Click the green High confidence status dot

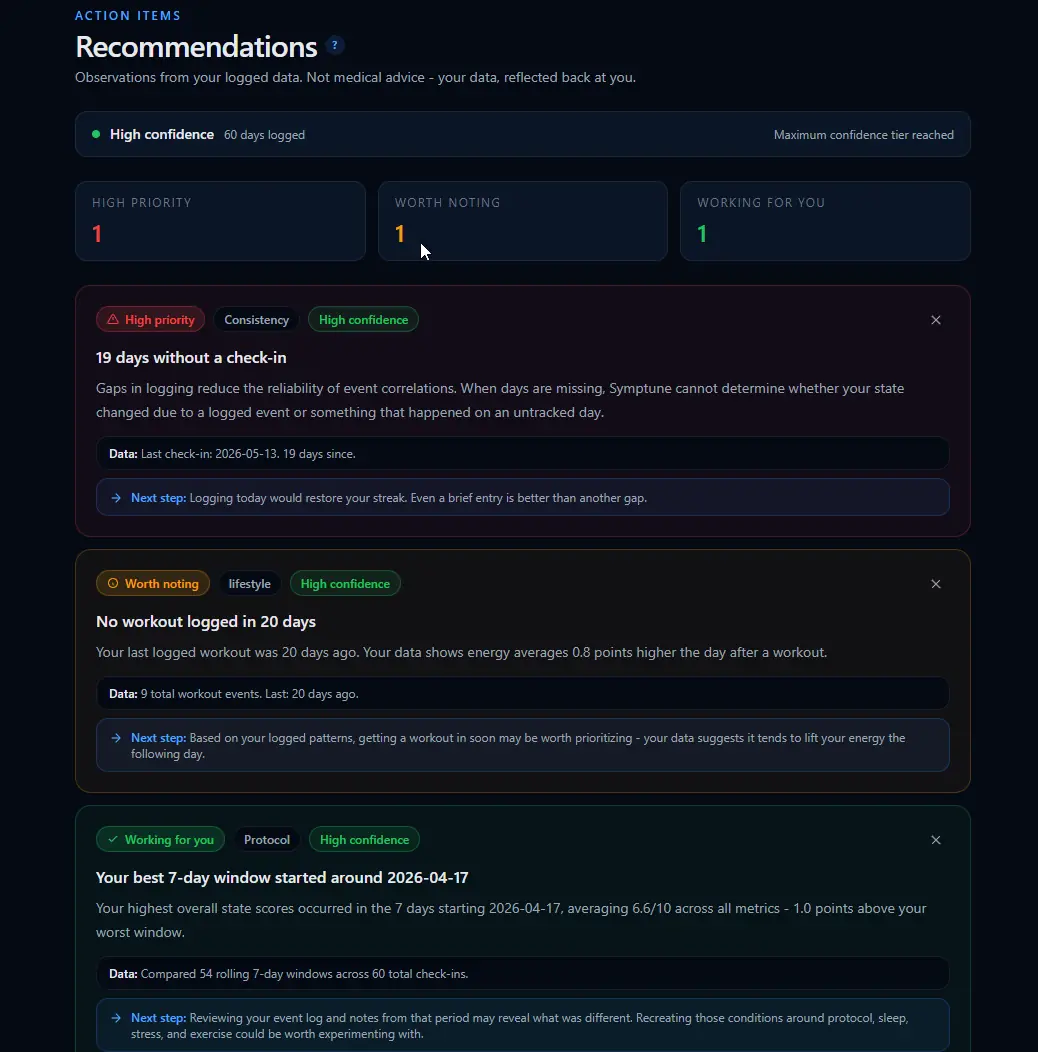tap(96, 134)
